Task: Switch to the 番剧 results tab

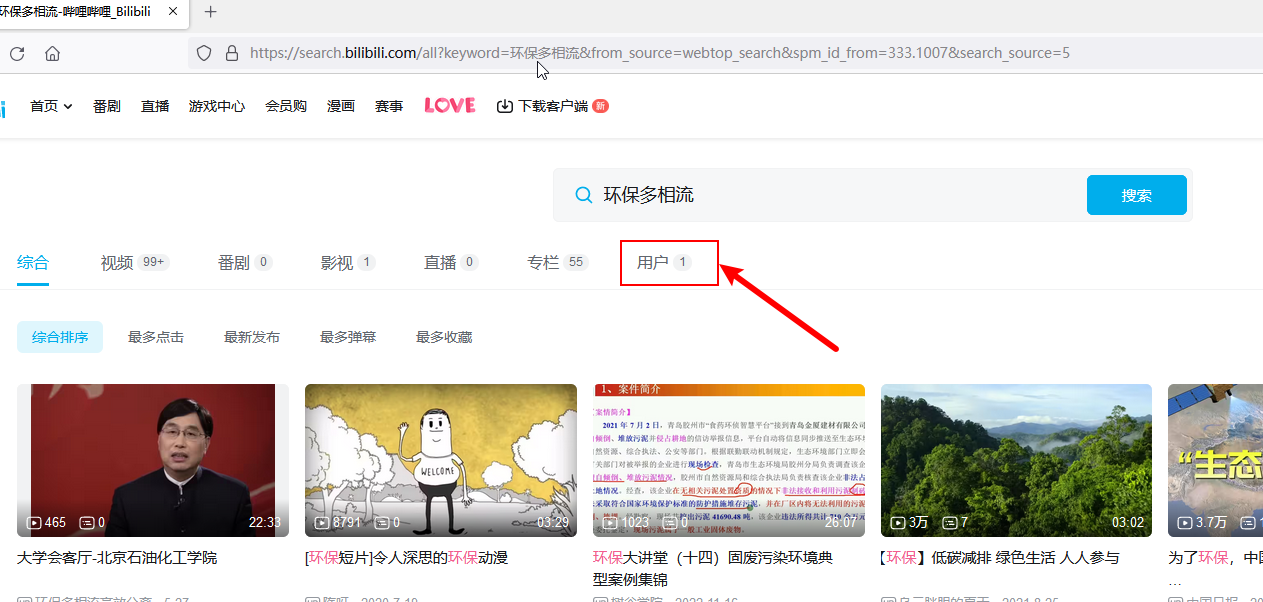Action: coord(245,263)
